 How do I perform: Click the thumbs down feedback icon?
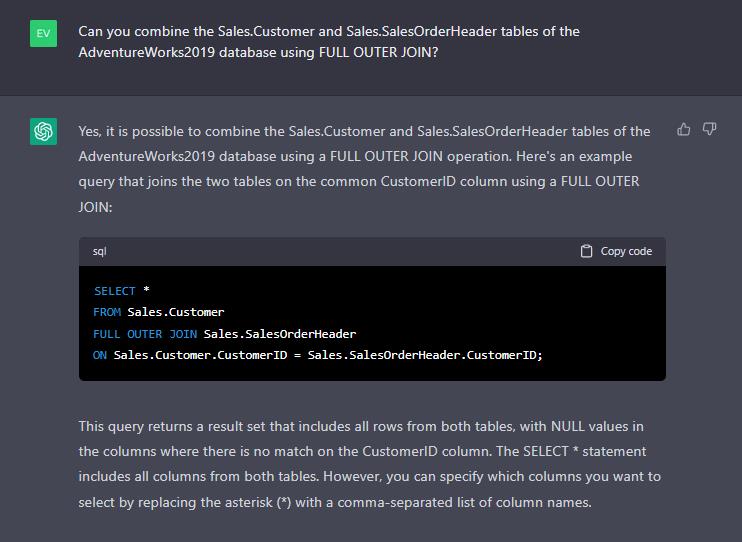click(709, 129)
